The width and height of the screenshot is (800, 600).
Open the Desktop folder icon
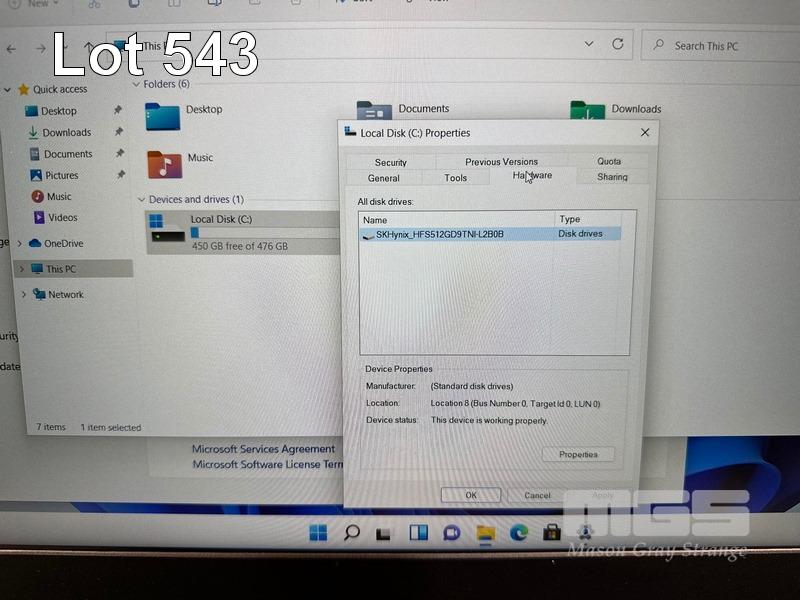[162, 116]
